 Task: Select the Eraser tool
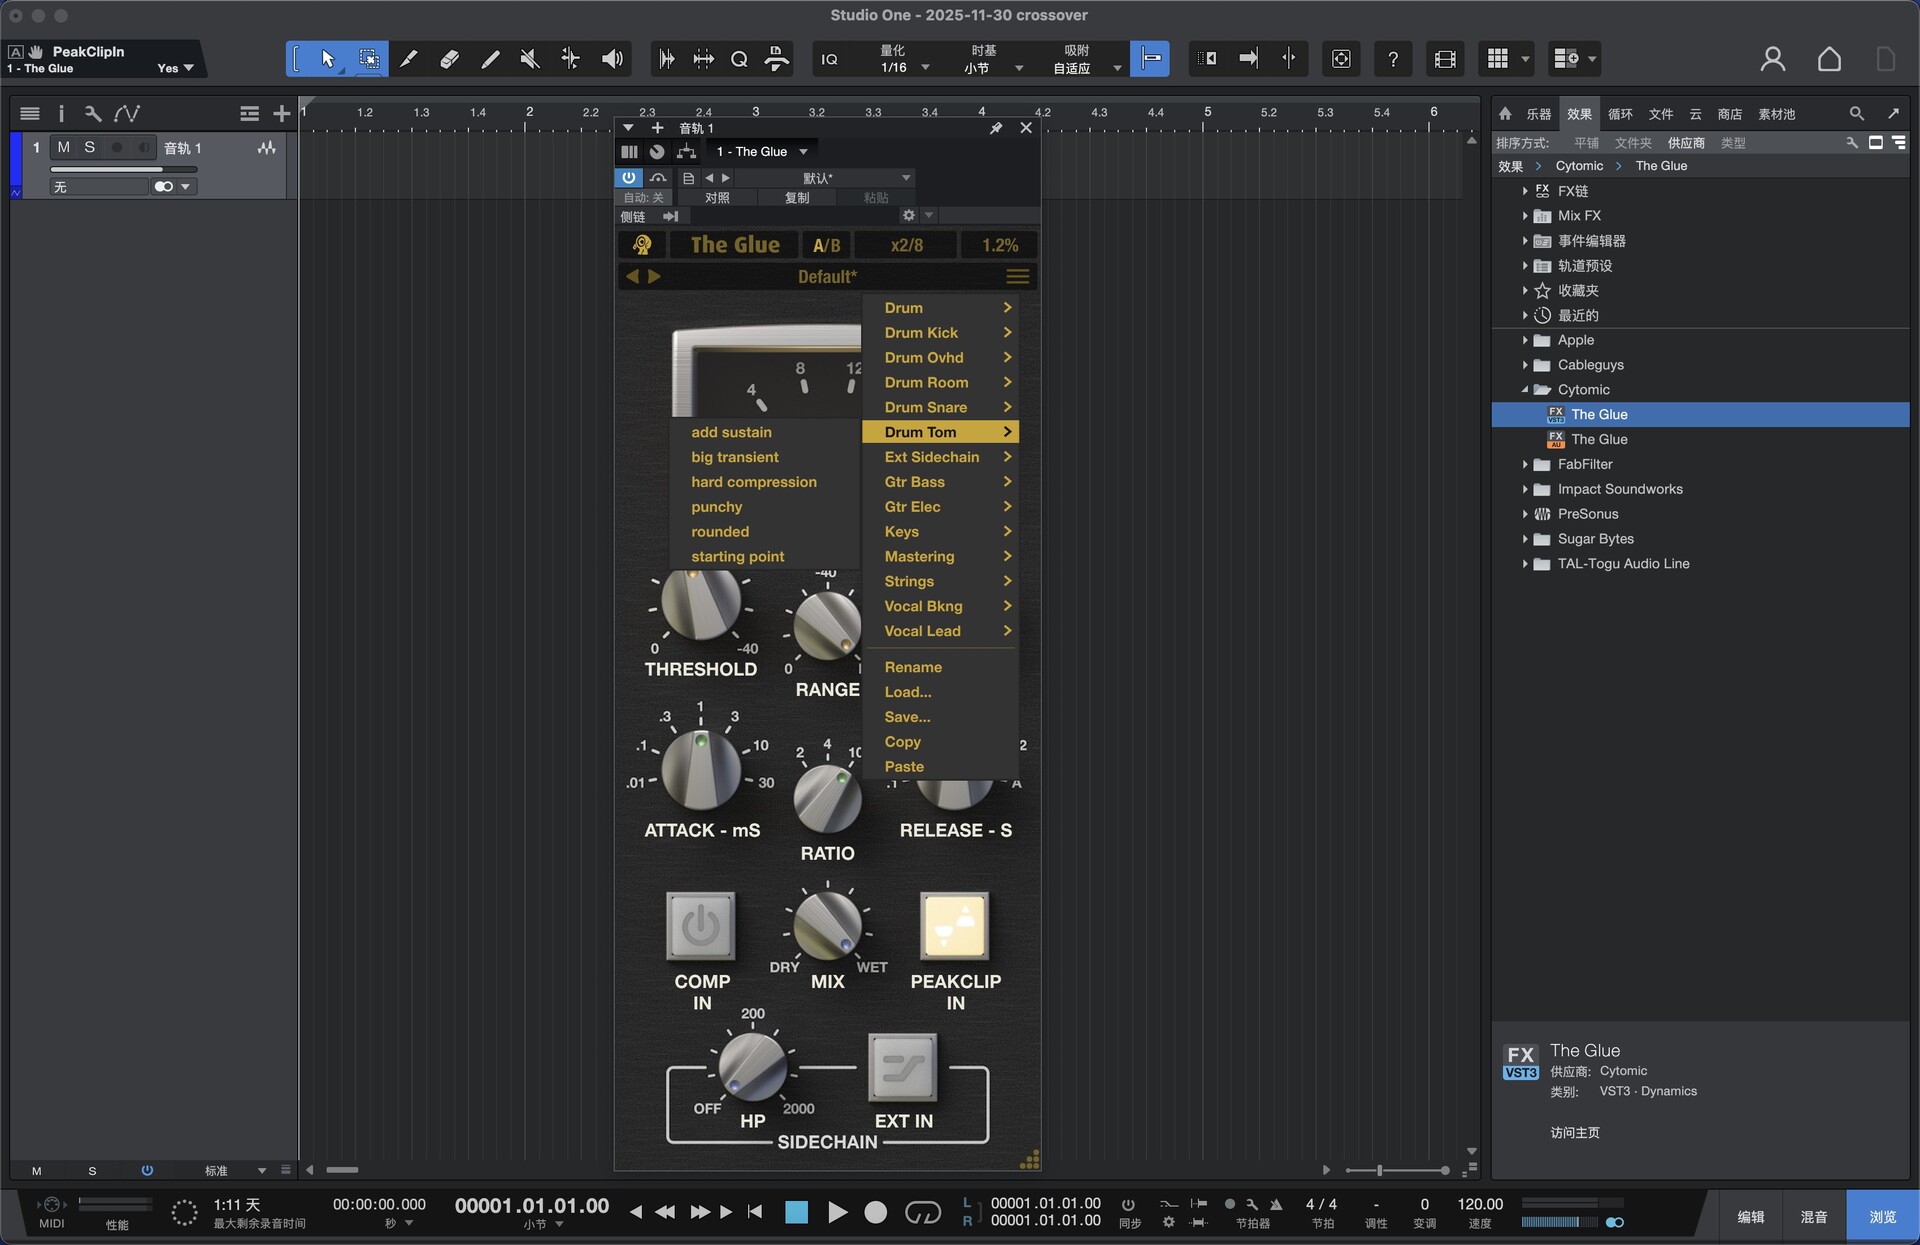coord(449,59)
